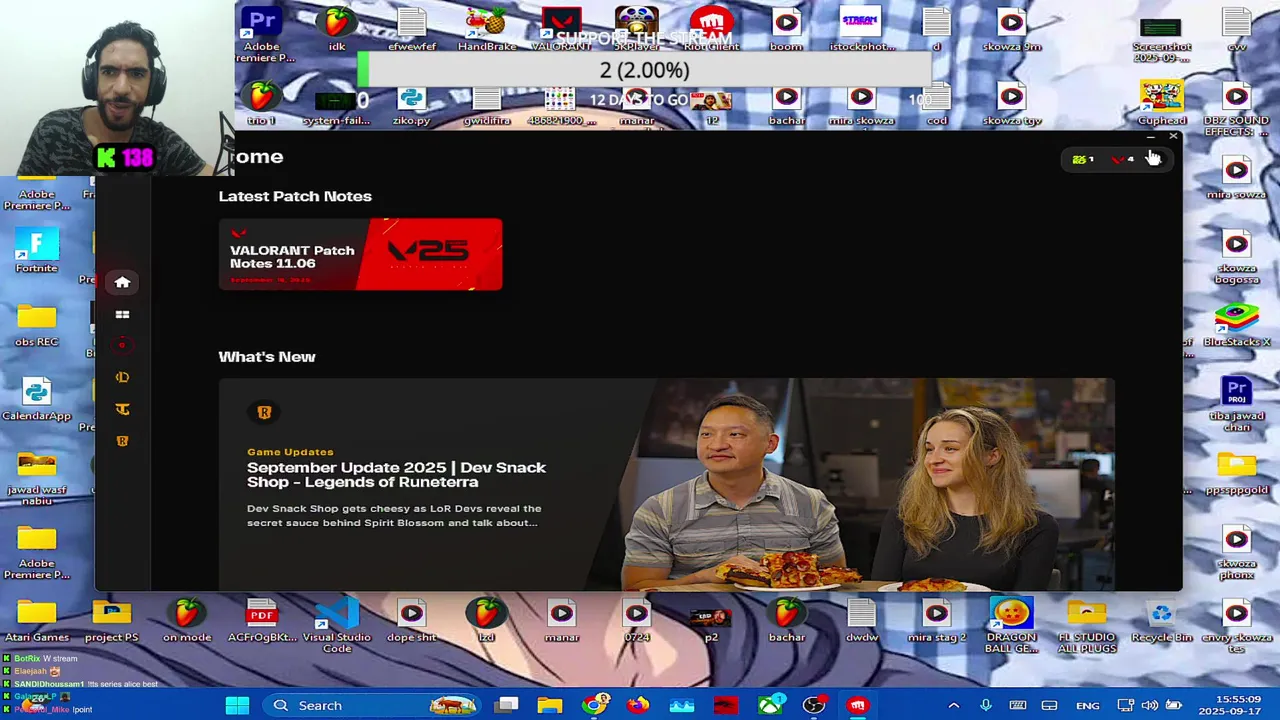
Task: Select the mira stag 2 video file
Action: 936,620
